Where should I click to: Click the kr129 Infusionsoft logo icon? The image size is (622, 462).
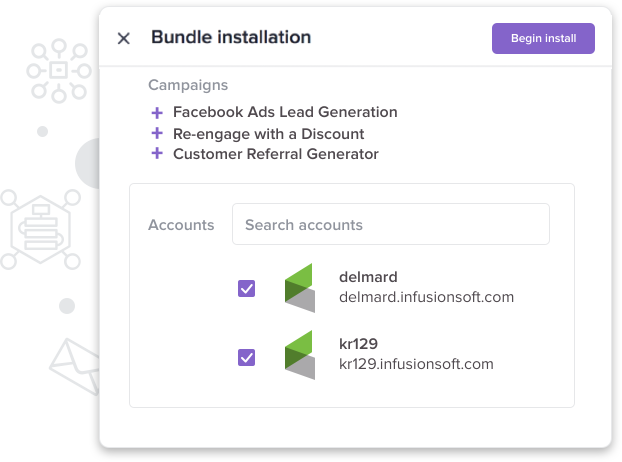[300, 355]
